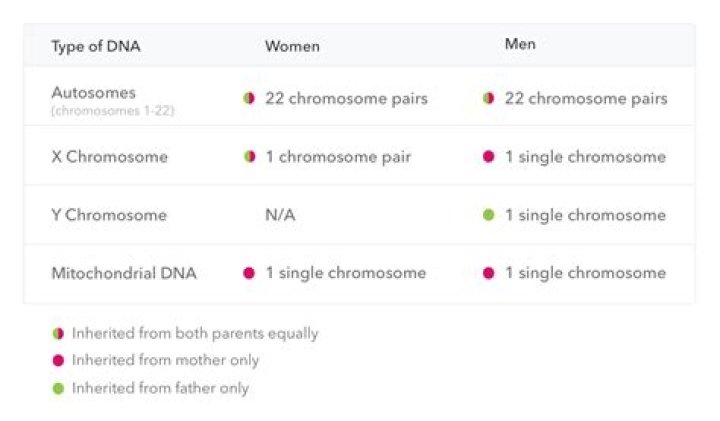Click the legend's pink mother-only dot
The height and width of the screenshot is (421, 720).
(58, 361)
